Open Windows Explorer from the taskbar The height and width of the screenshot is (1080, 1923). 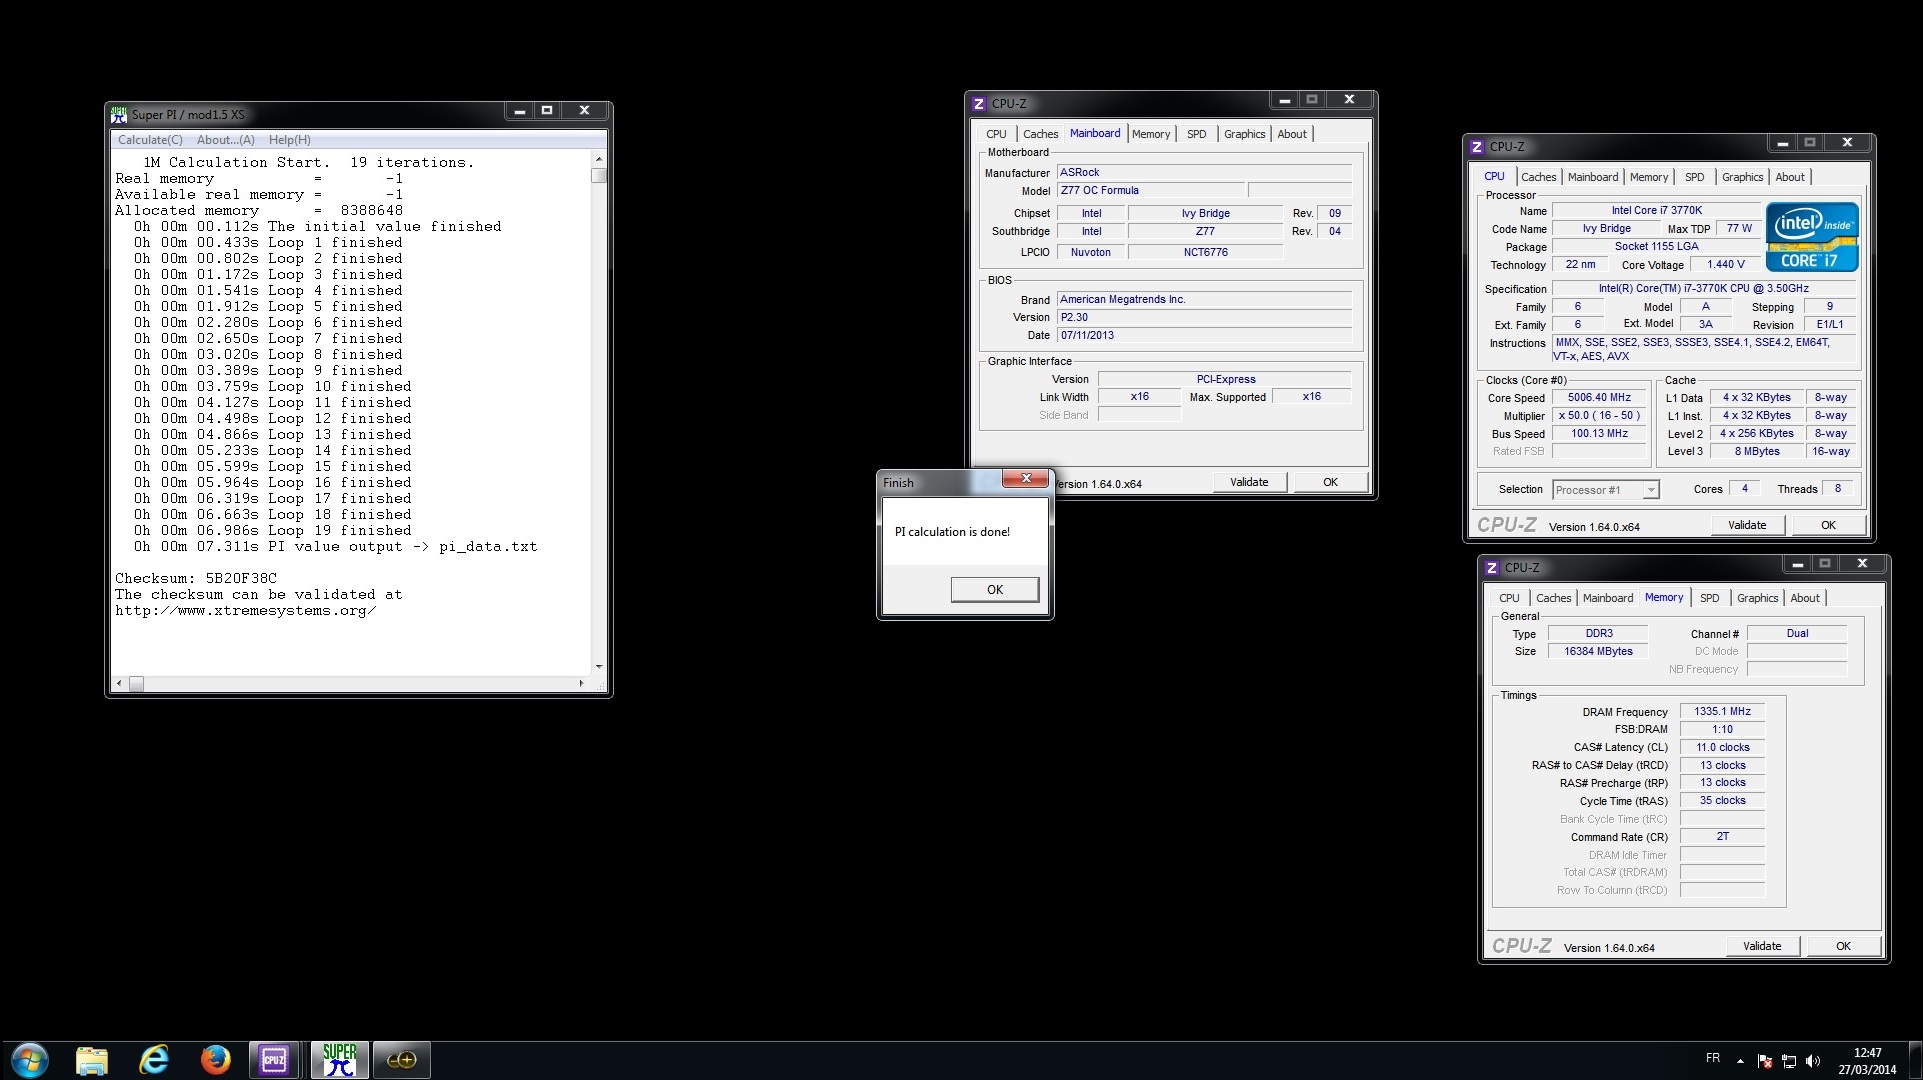(x=92, y=1060)
